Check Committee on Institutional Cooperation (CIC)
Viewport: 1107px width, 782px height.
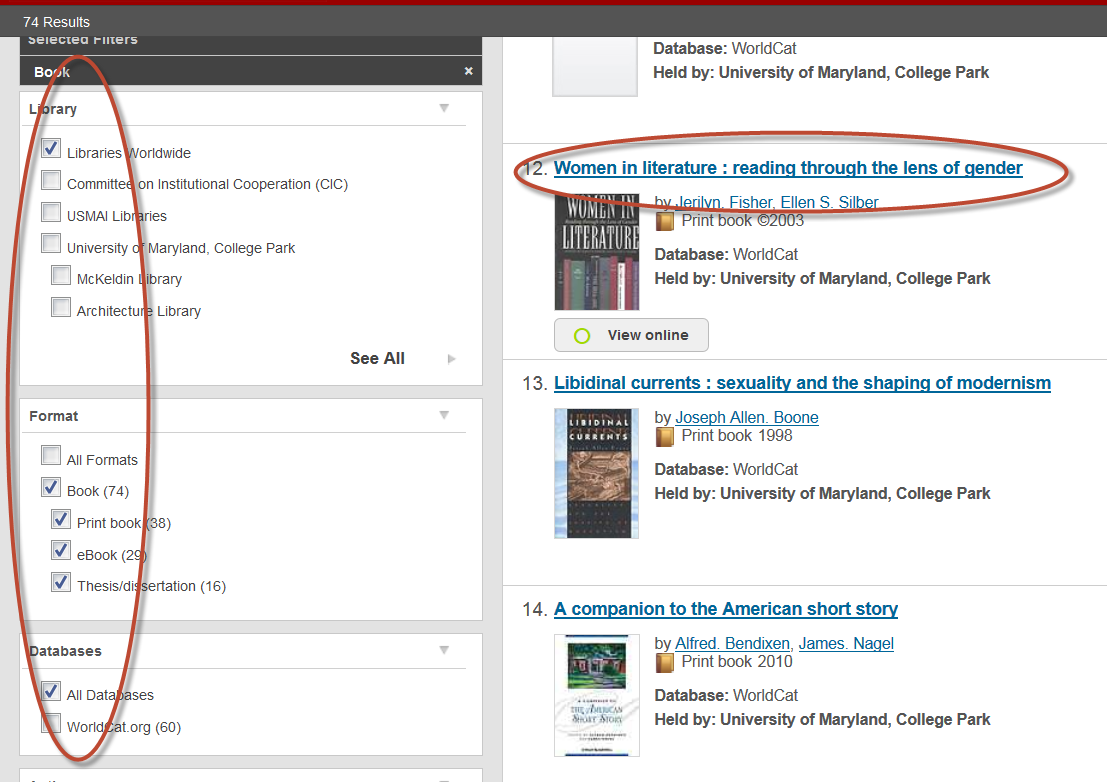pyautogui.click(x=51, y=180)
